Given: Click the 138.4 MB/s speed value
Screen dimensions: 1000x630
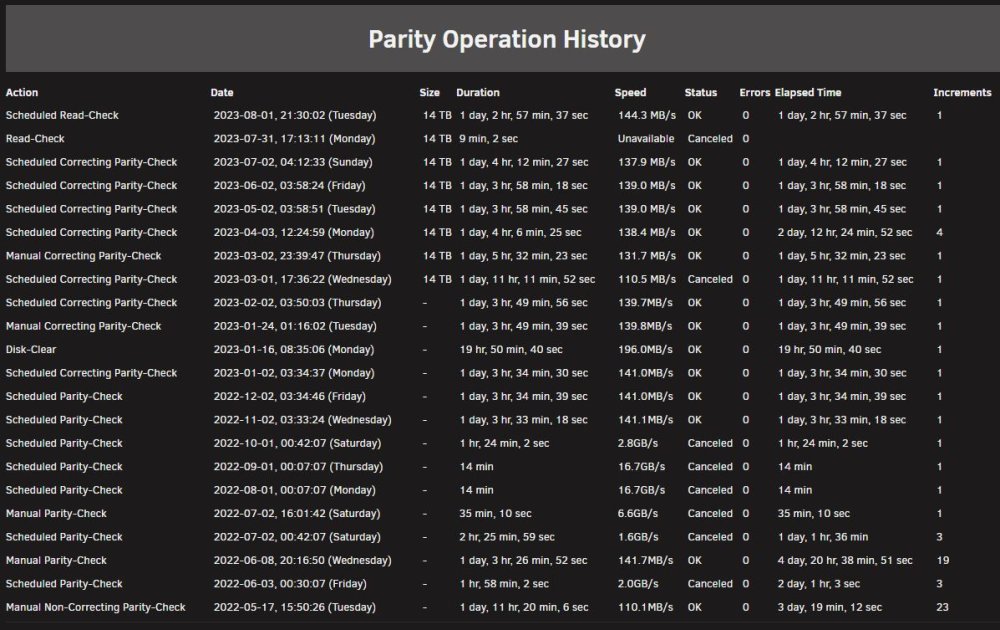Looking at the screenshot, I should tap(647, 233).
